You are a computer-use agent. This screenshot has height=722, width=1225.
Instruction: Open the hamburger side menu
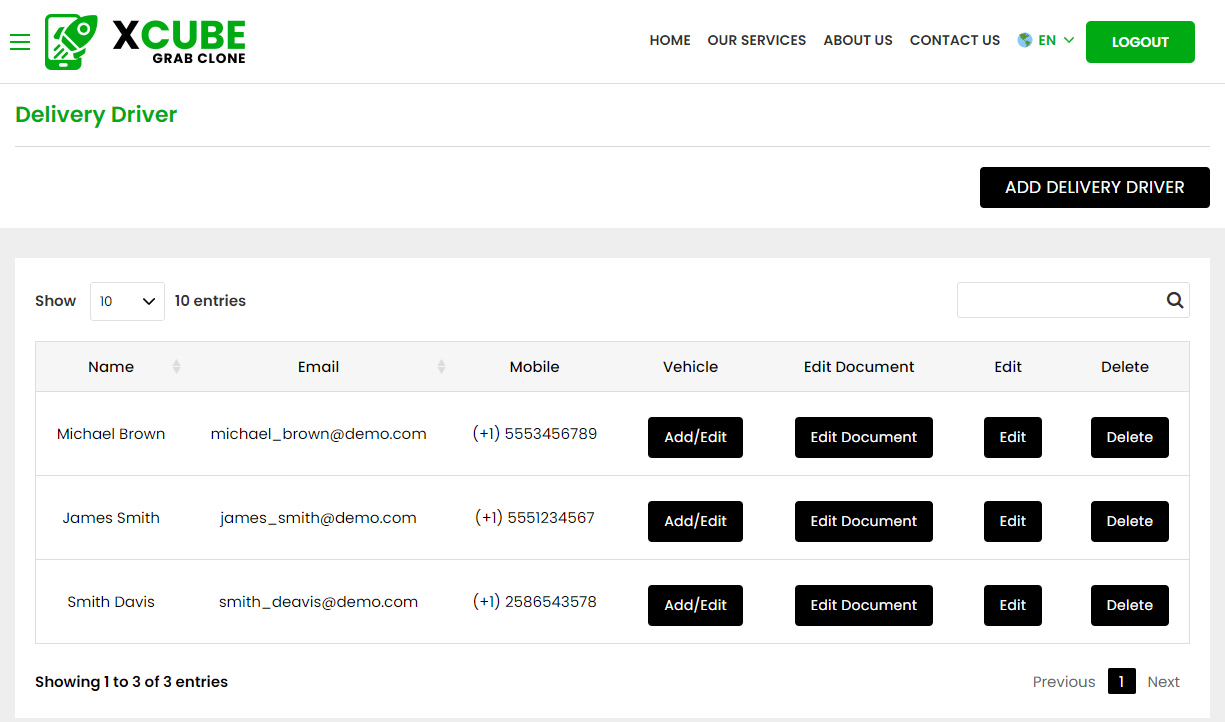coord(20,42)
